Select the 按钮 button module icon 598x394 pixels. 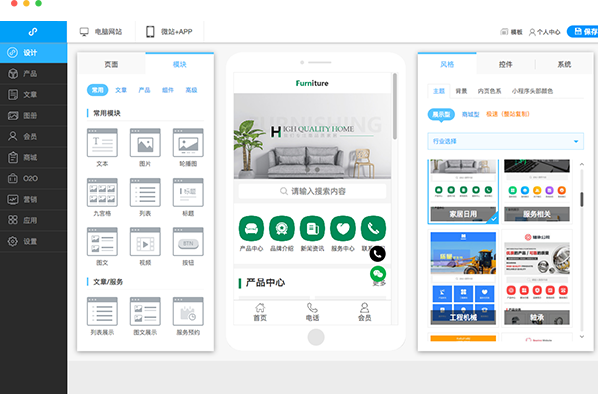pos(188,242)
